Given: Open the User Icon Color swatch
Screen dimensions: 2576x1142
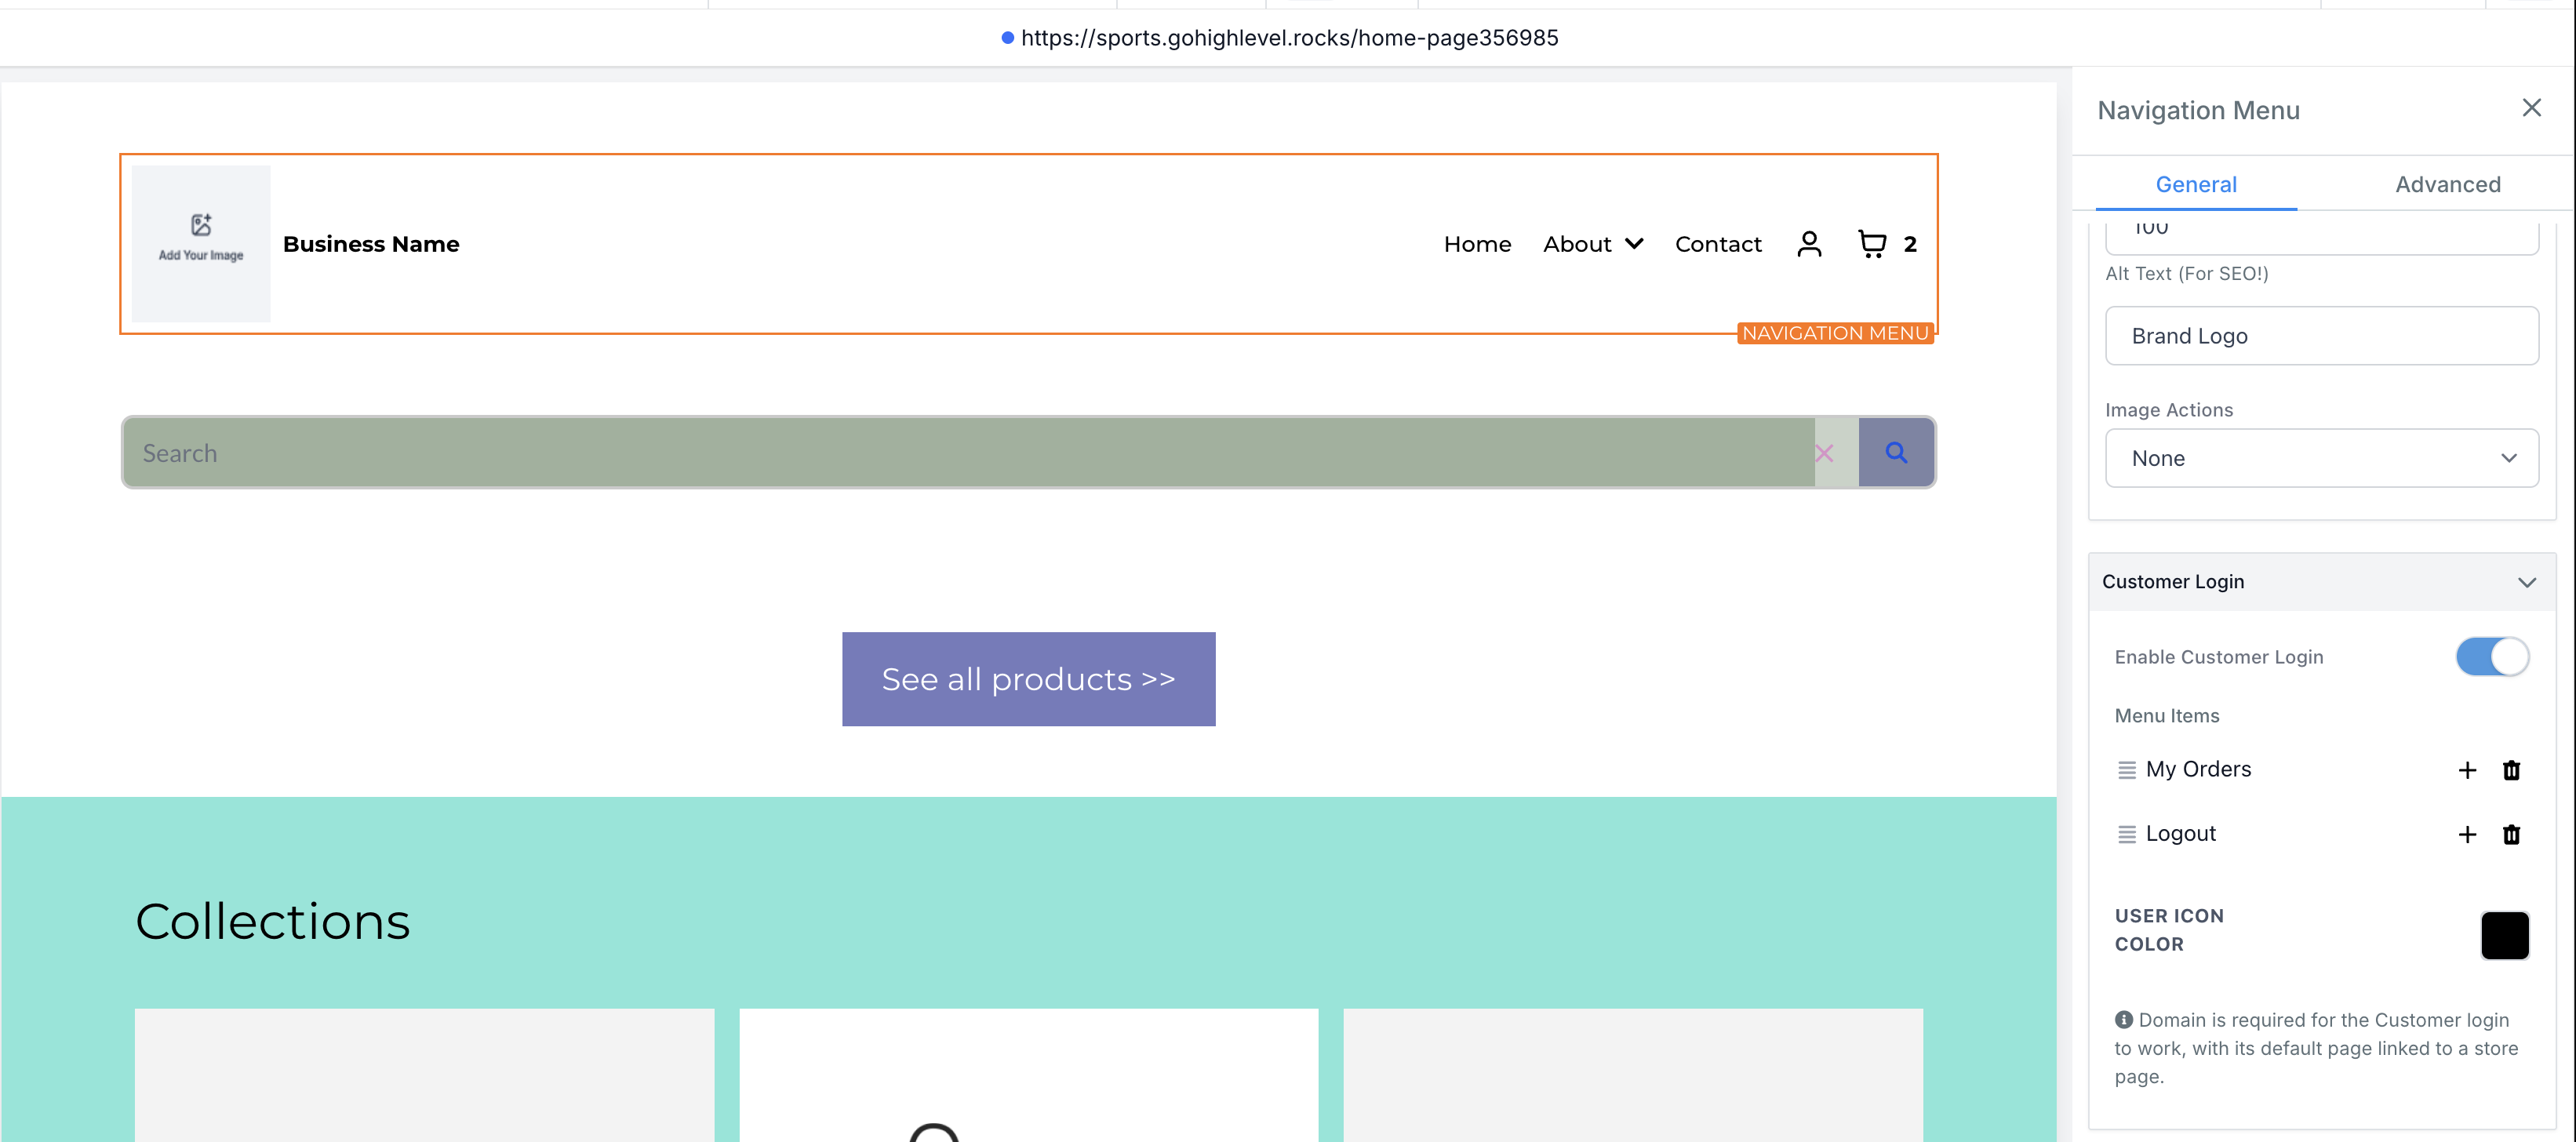Looking at the screenshot, I should tap(2504, 935).
